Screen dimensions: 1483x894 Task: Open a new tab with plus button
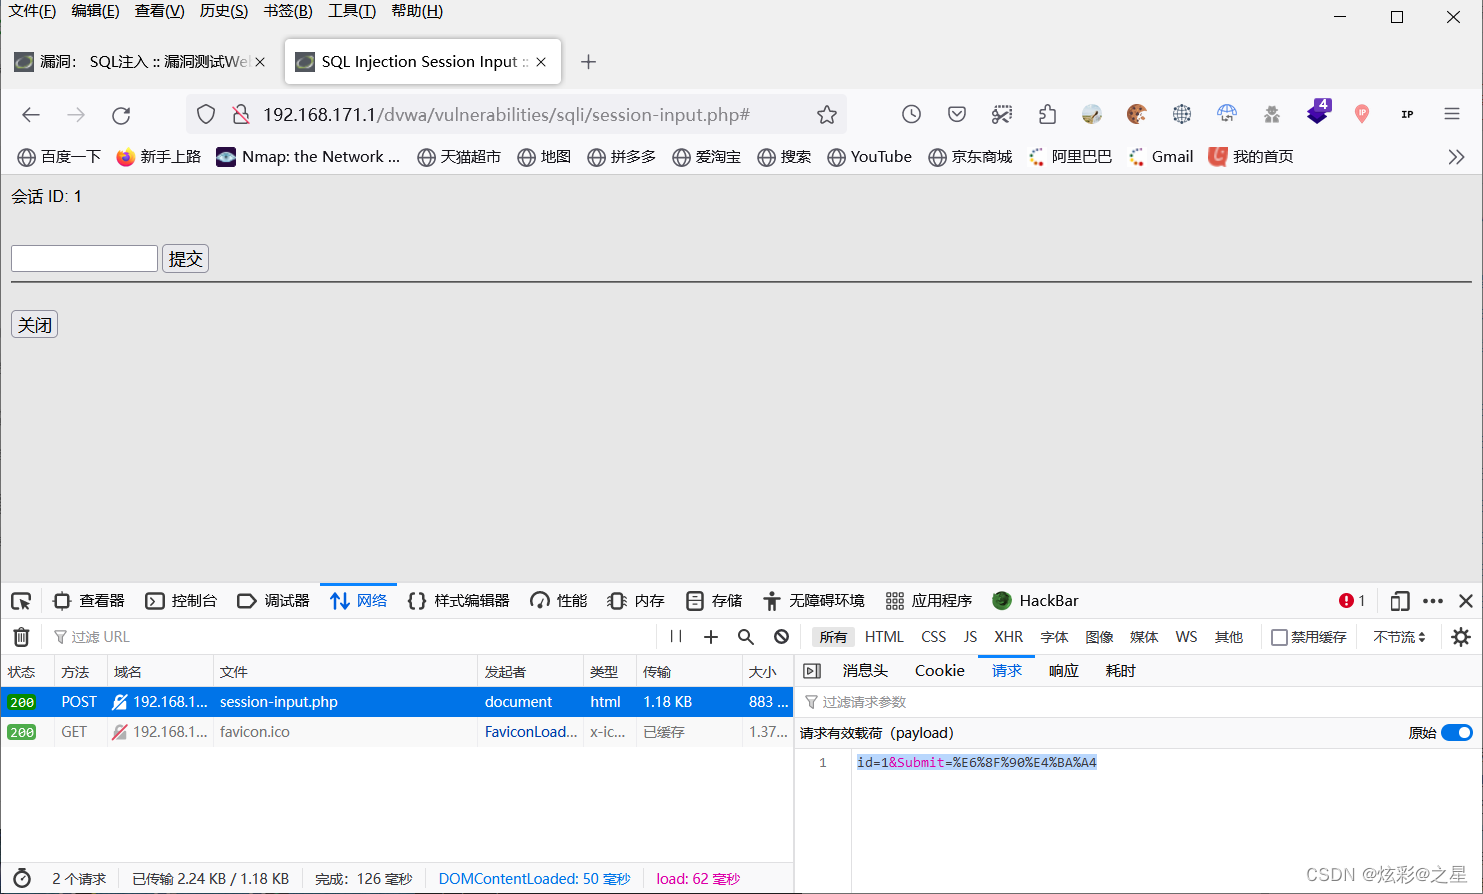coord(588,62)
